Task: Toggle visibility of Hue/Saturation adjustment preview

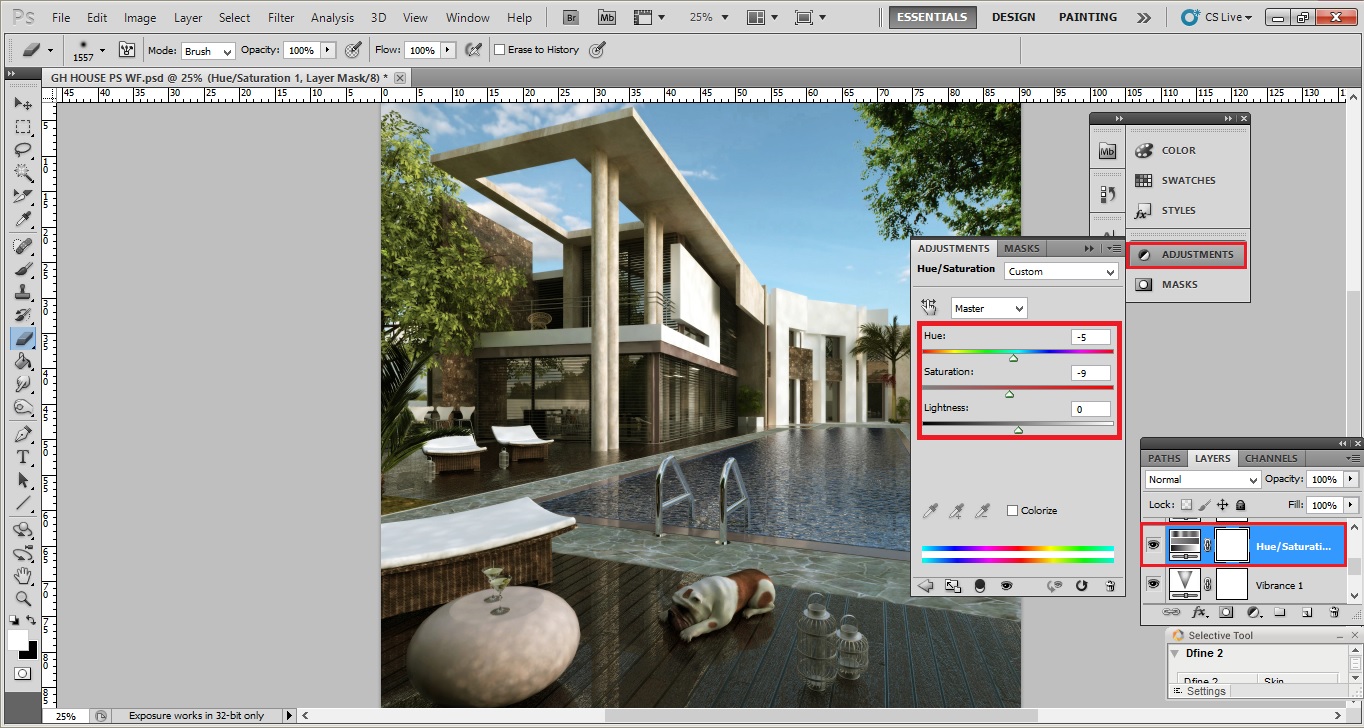Action: tap(1007, 585)
